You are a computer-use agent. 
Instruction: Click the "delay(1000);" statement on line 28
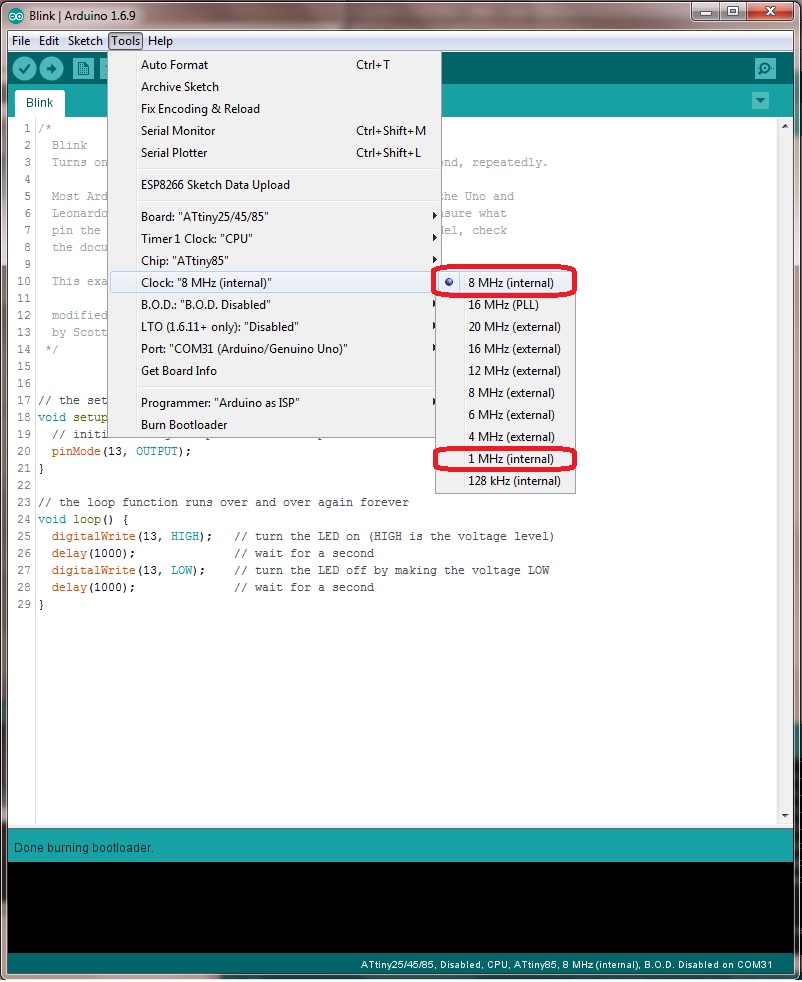(x=93, y=587)
